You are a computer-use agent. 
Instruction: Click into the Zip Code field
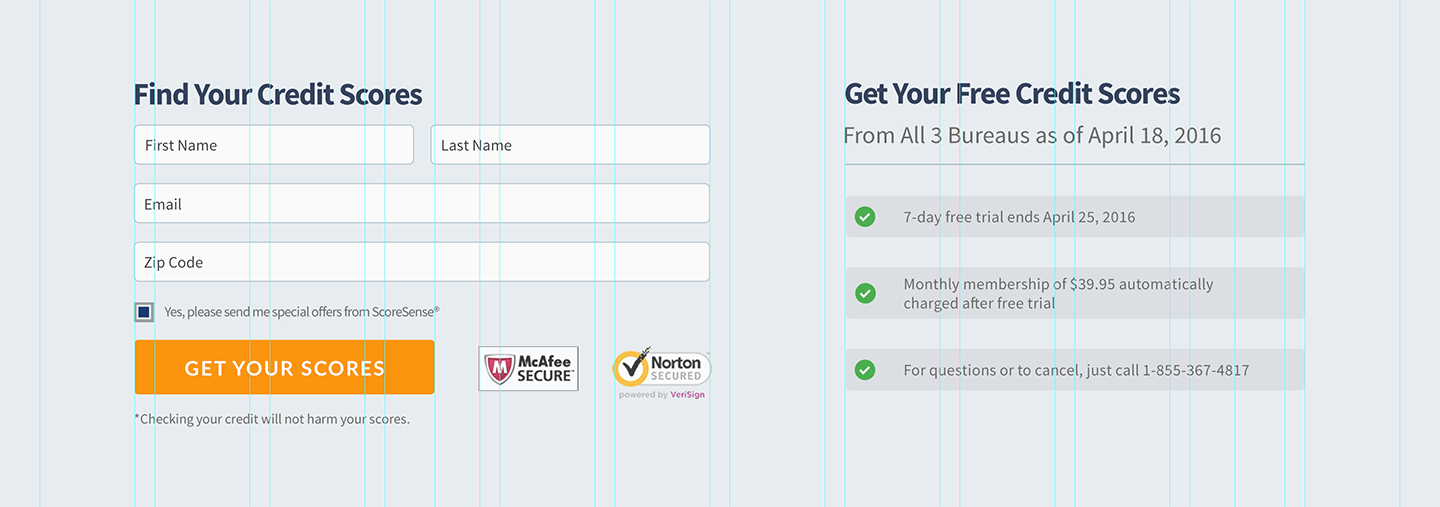pyautogui.click(x=422, y=262)
